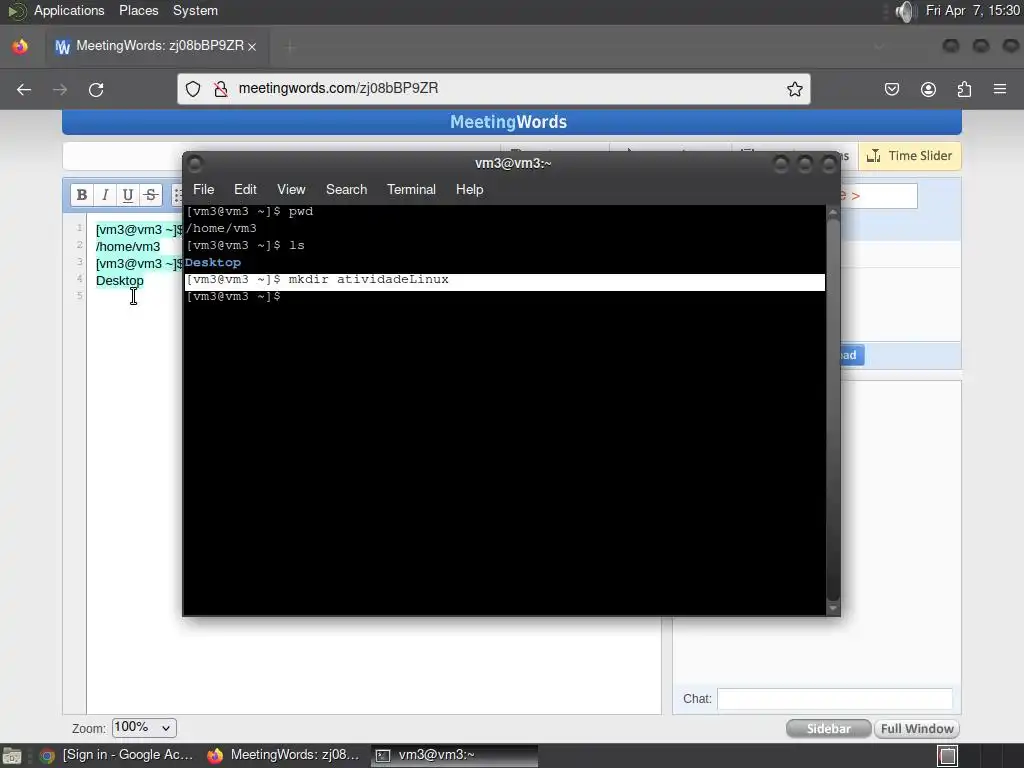
Task: Click the terminal scrollbar down arrow
Action: [833, 608]
